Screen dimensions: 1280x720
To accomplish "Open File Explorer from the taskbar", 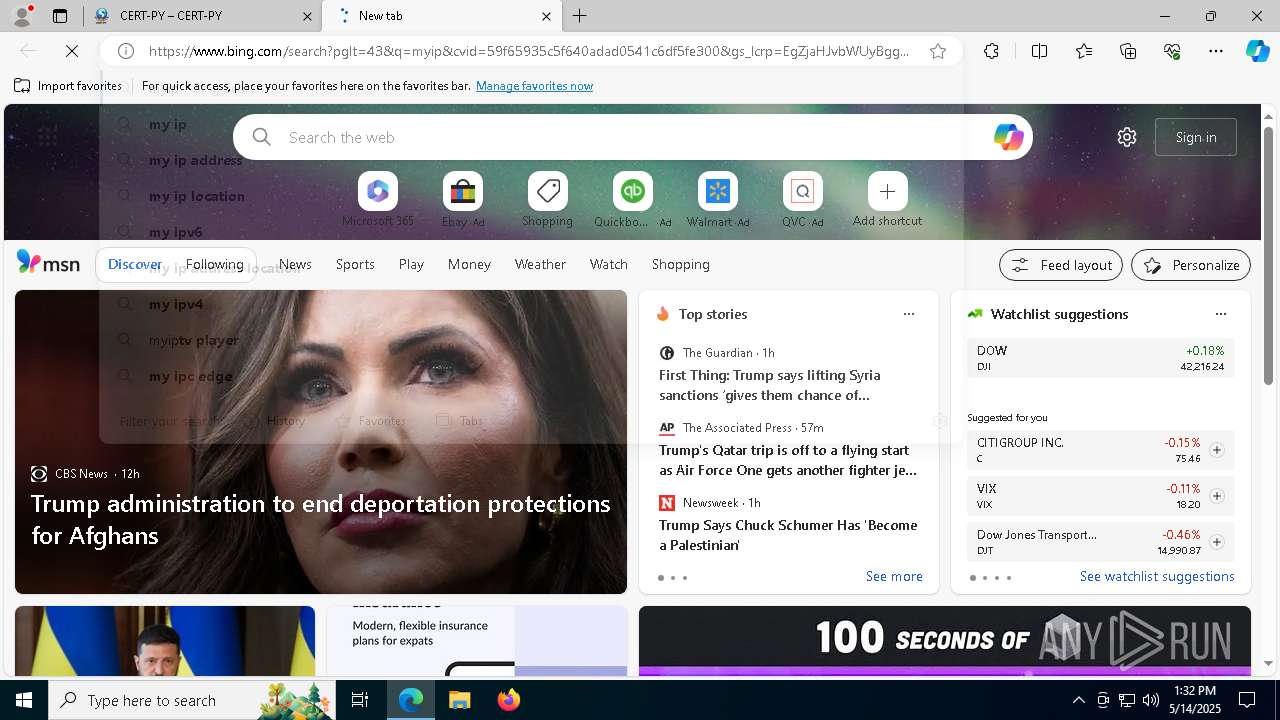I will tap(459, 700).
